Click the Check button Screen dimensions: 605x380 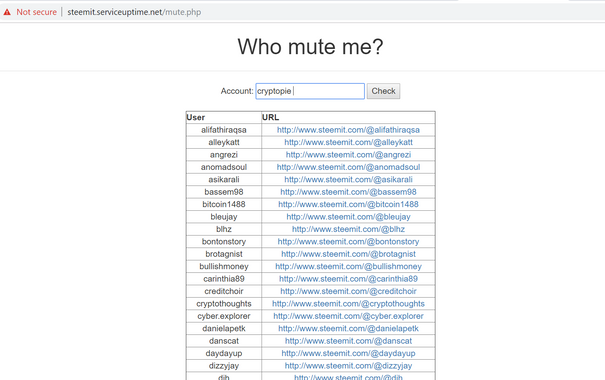coord(383,91)
